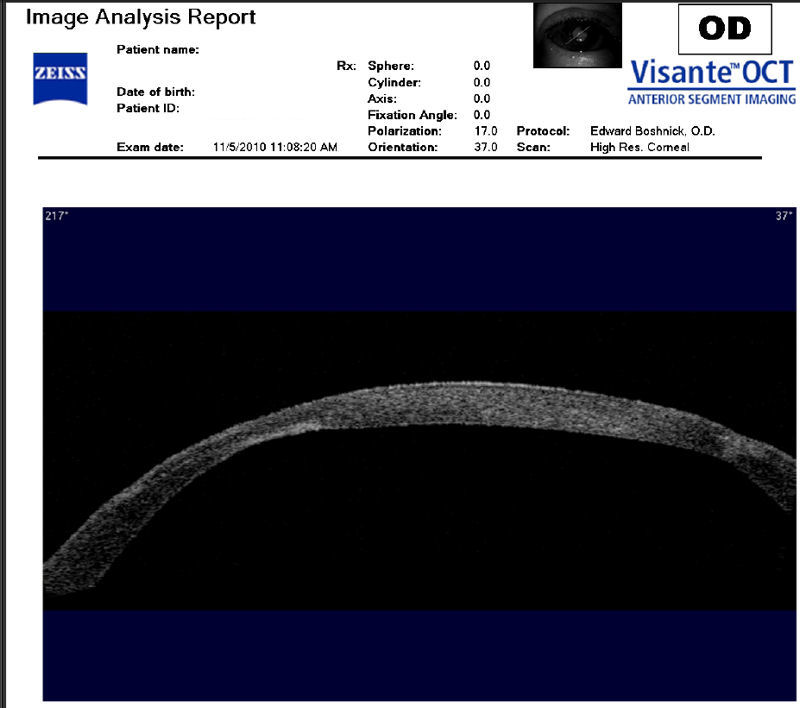
Task: Click the 37° angle marker on scan
Action: (783, 215)
